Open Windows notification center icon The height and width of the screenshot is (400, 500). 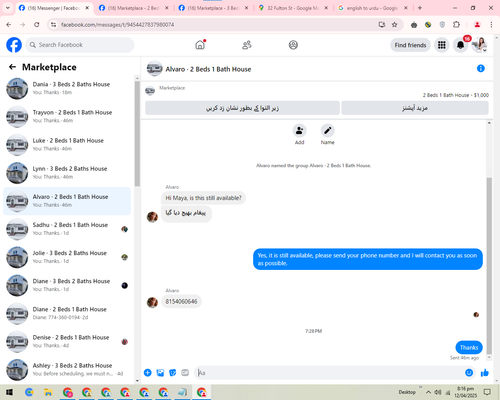[487, 392]
